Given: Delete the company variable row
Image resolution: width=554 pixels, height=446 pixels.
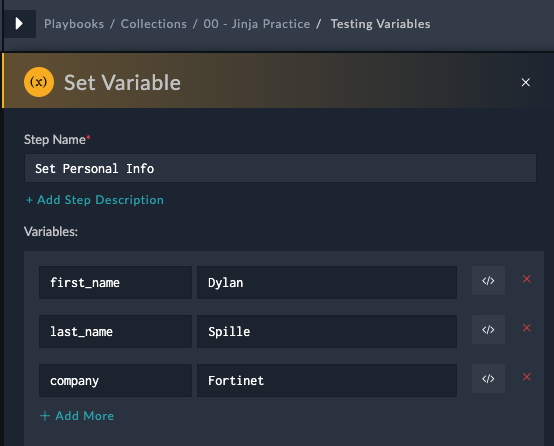Looking at the screenshot, I should [526, 377].
